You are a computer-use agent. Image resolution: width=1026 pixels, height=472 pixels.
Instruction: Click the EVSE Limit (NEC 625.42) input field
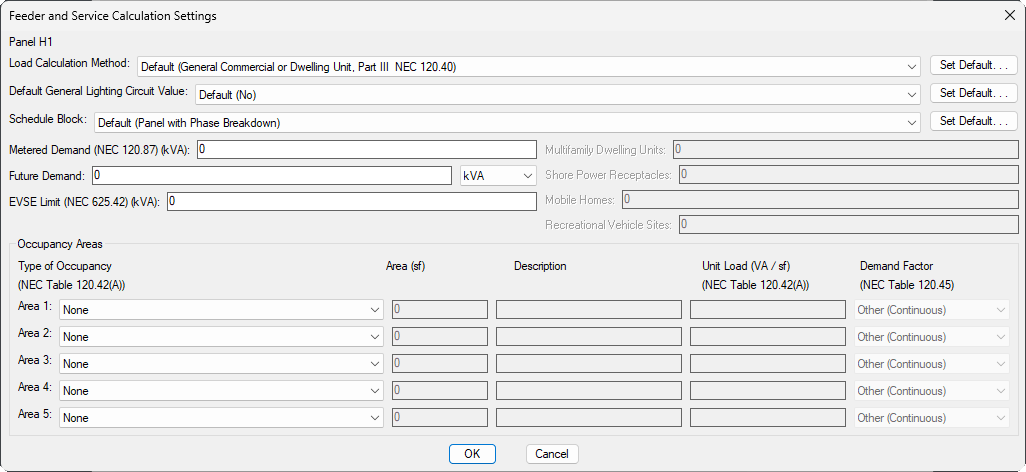352,202
